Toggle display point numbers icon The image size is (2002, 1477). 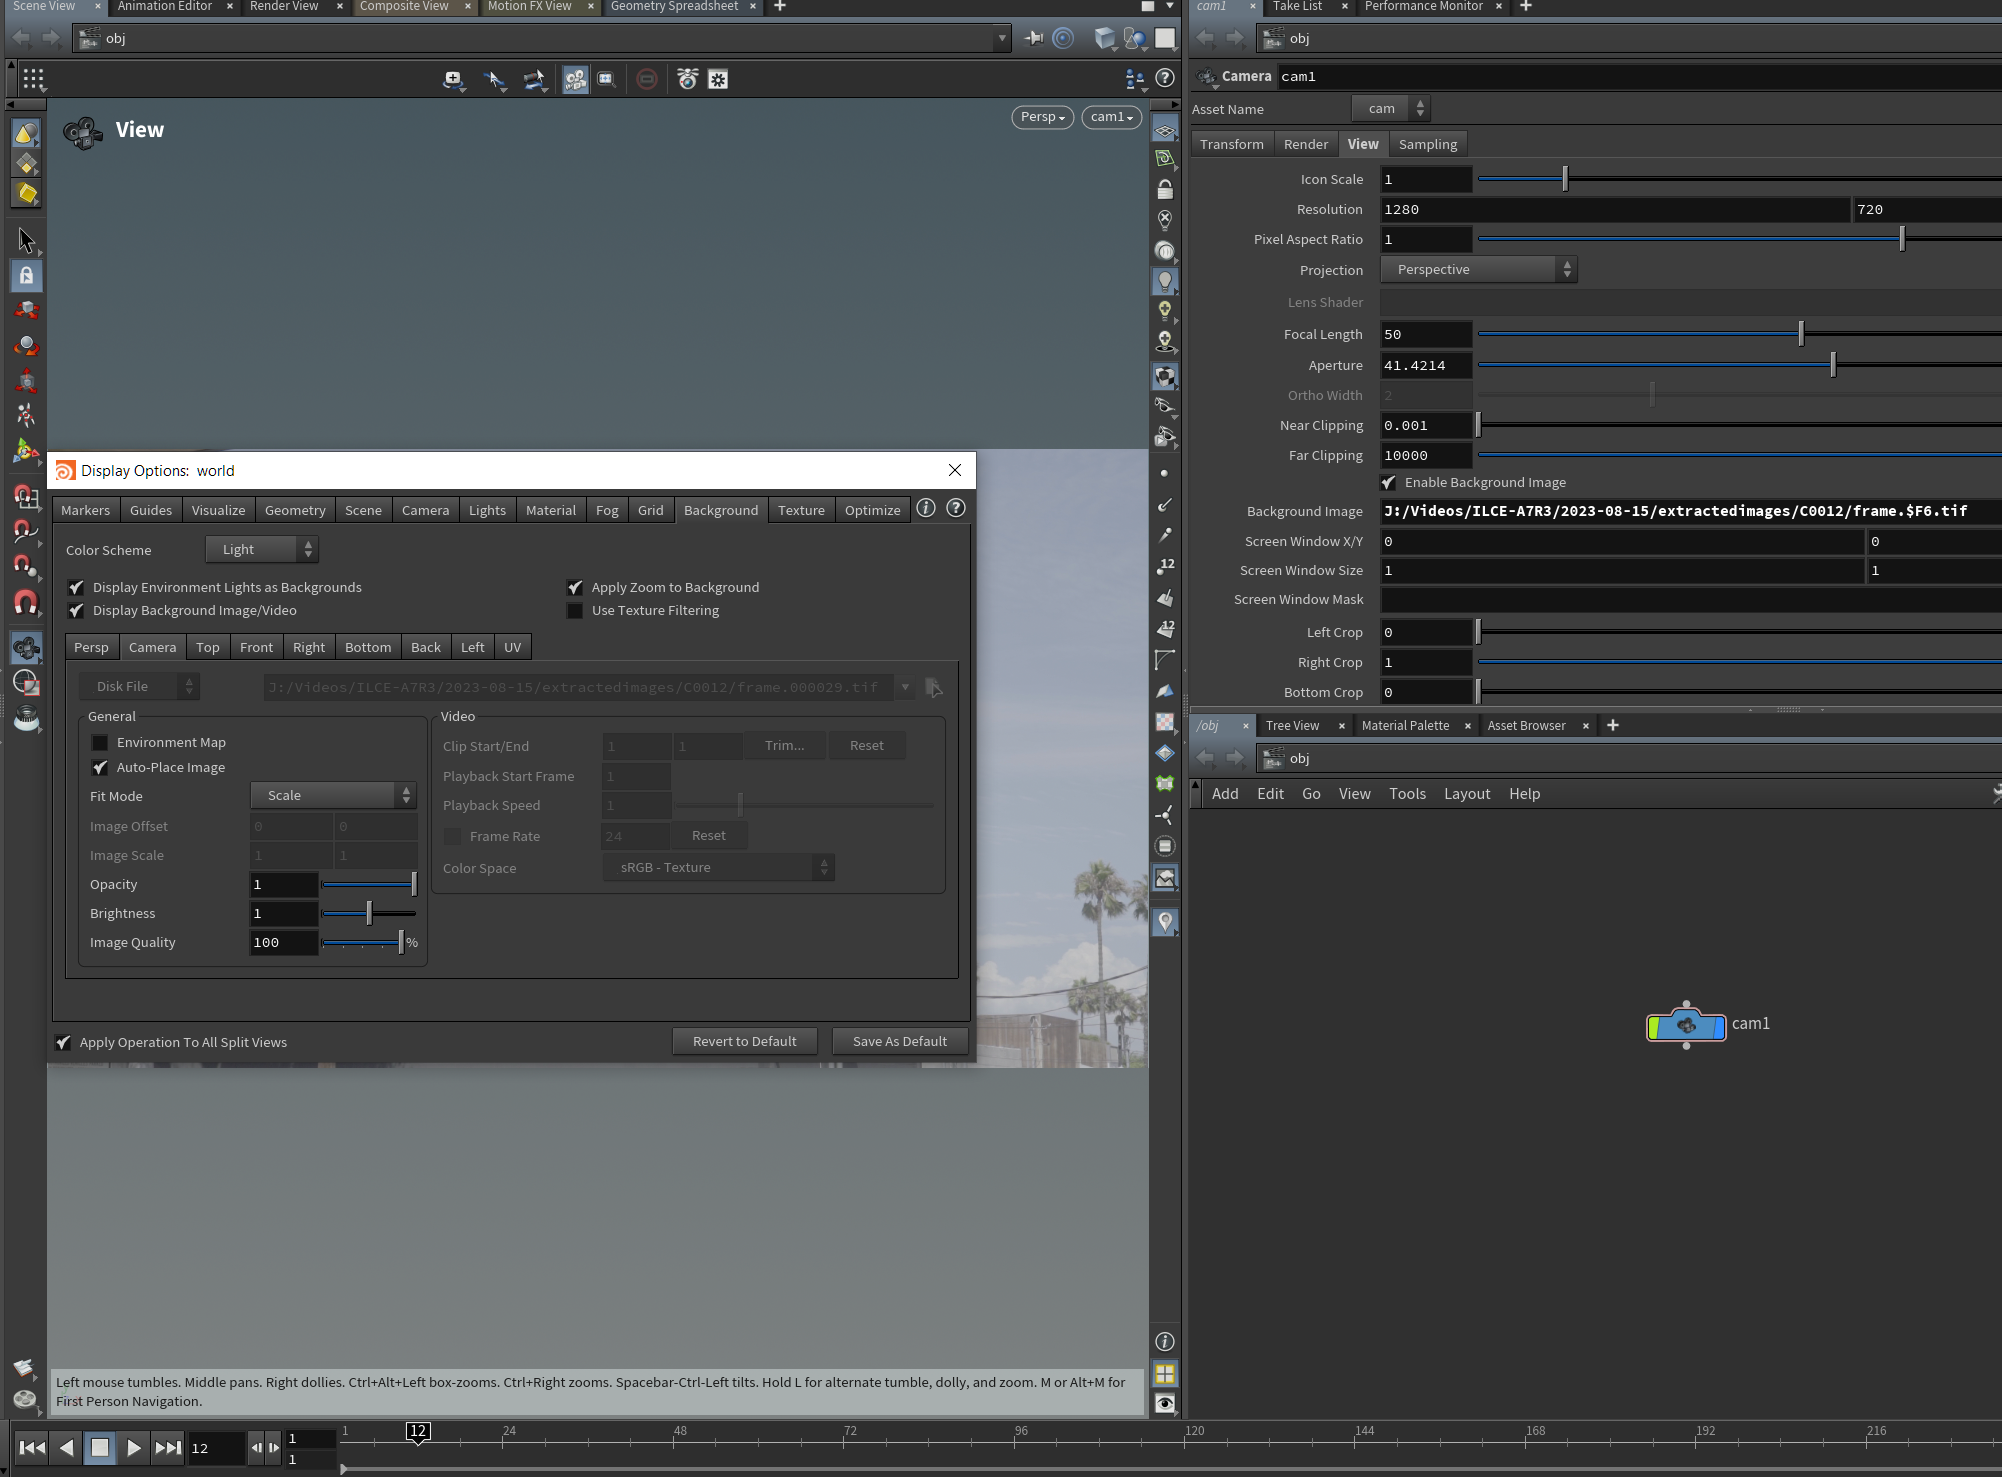[x=1165, y=566]
